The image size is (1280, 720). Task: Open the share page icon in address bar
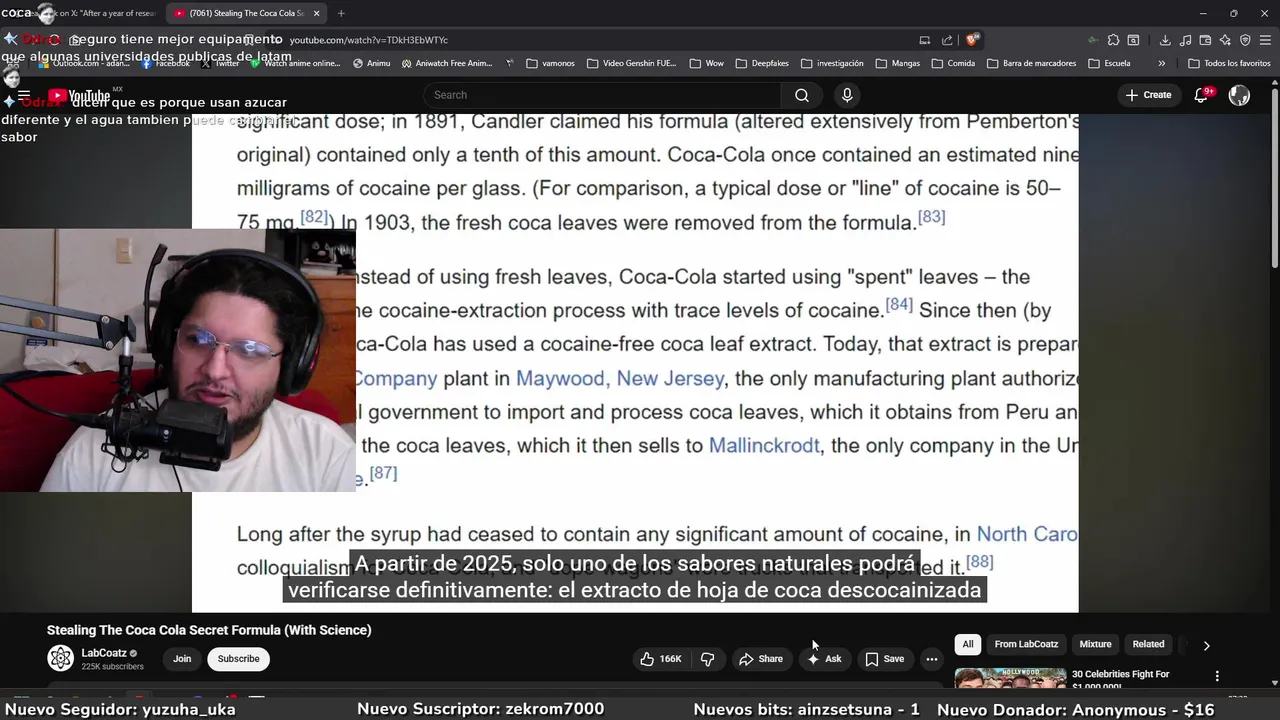(x=947, y=40)
